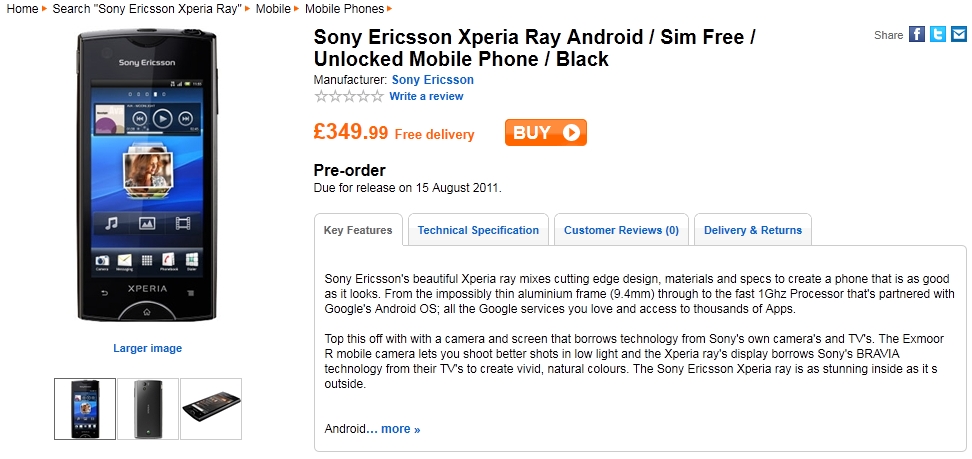Share product via Twitter icon

(x=938, y=35)
